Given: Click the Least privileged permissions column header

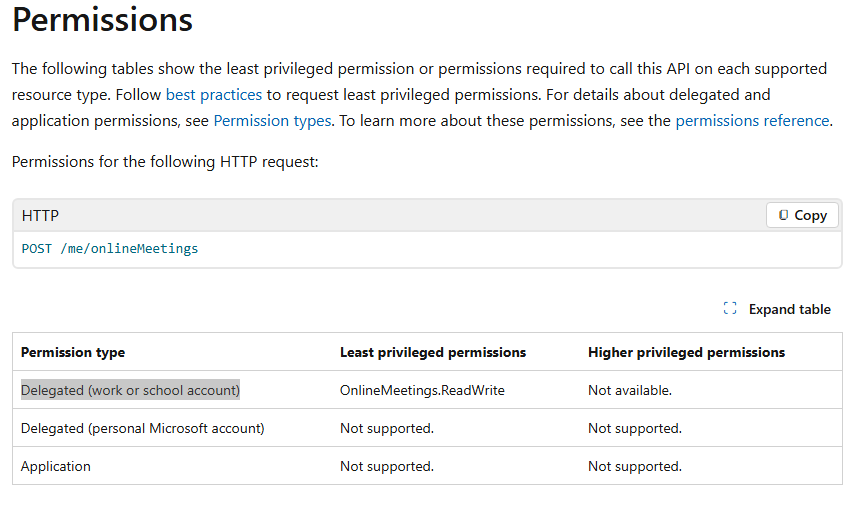Looking at the screenshot, I should [x=433, y=352].
